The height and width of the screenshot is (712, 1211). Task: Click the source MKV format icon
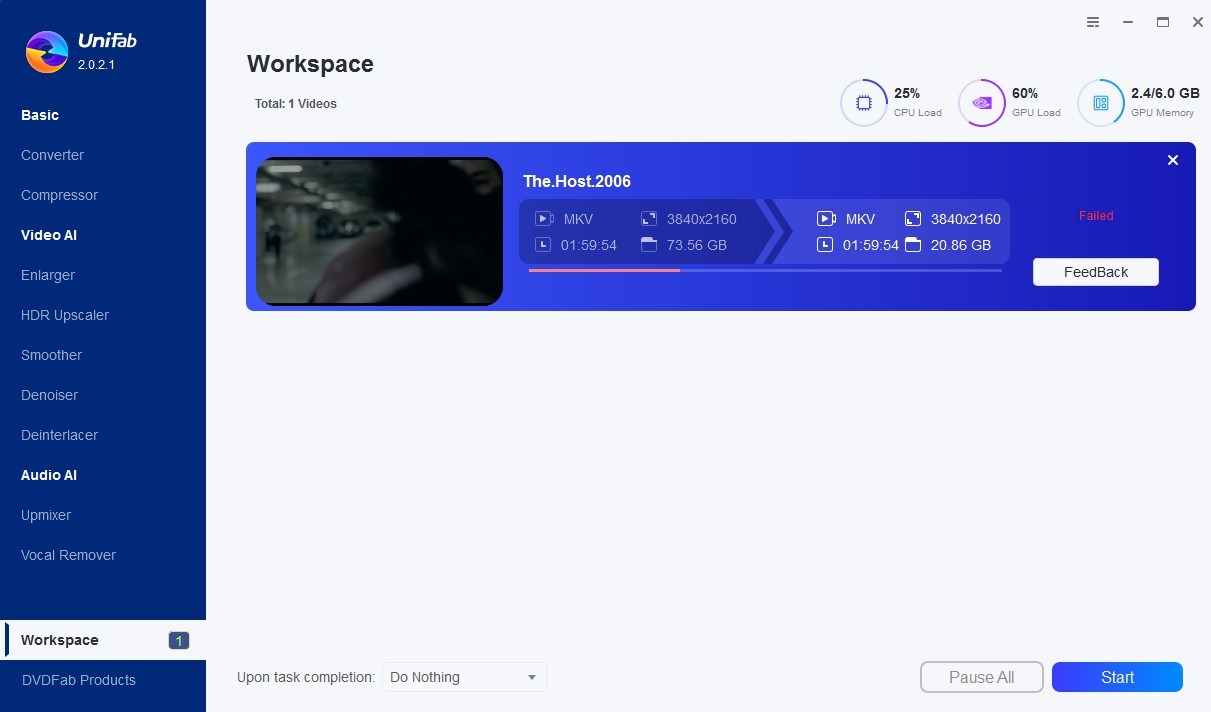(544, 219)
